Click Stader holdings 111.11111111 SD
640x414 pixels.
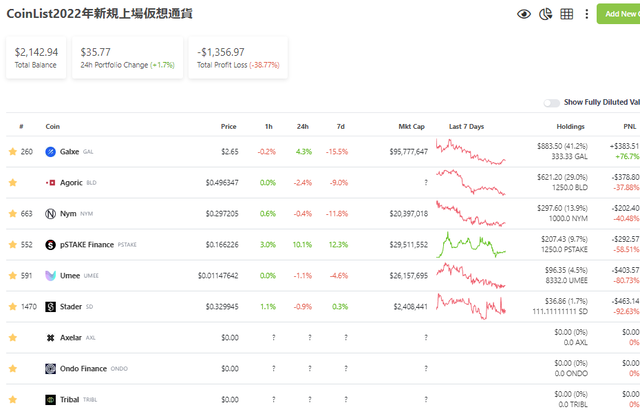click(560, 312)
